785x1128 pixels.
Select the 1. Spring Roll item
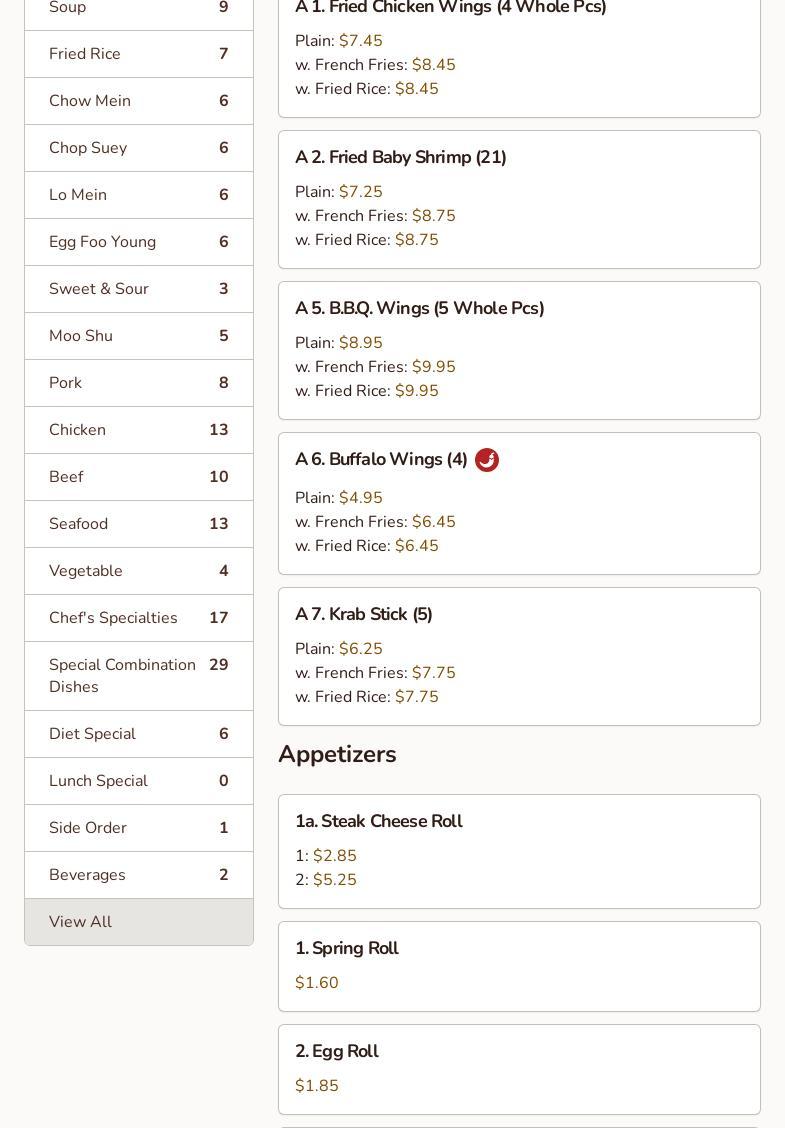[346, 948]
